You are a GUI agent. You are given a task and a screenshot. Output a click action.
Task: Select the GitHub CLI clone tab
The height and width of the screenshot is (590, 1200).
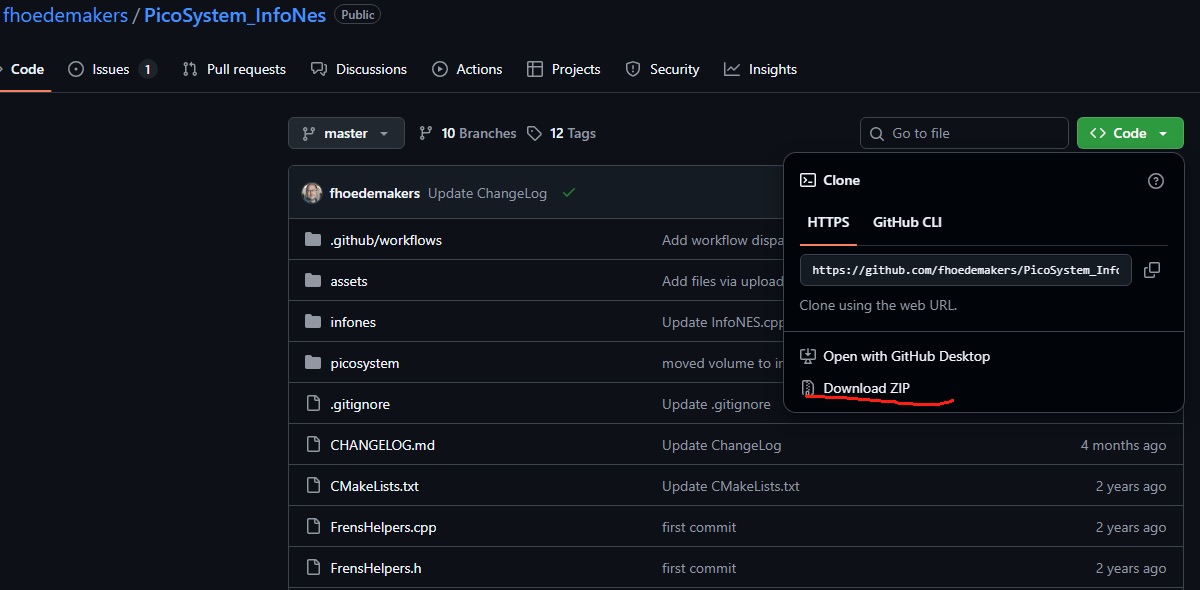click(907, 222)
